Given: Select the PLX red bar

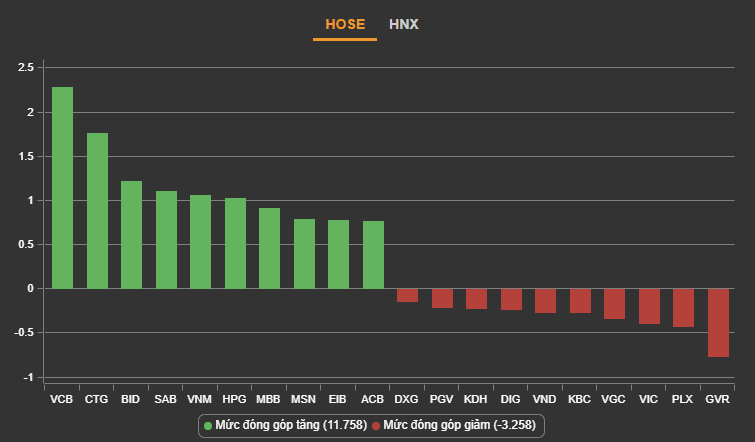Looking at the screenshot, I should click(683, 307).
